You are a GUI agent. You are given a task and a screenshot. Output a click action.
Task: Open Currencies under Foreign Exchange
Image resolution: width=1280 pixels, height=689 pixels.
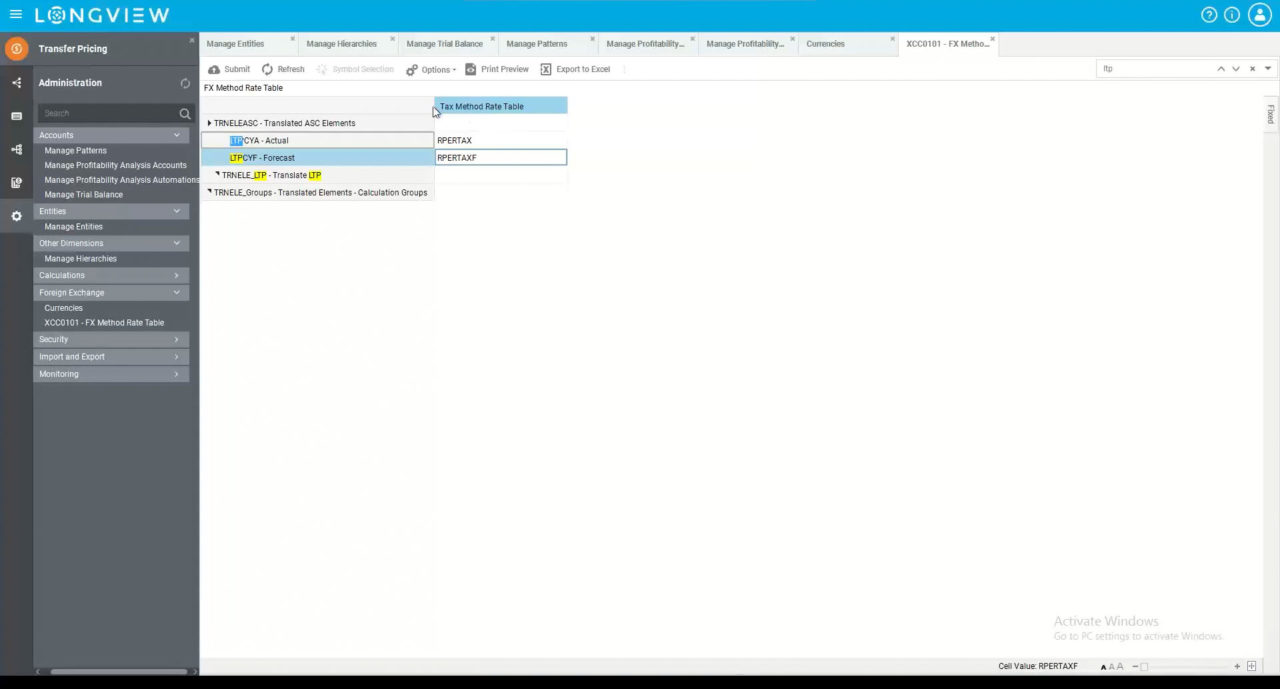63,307
